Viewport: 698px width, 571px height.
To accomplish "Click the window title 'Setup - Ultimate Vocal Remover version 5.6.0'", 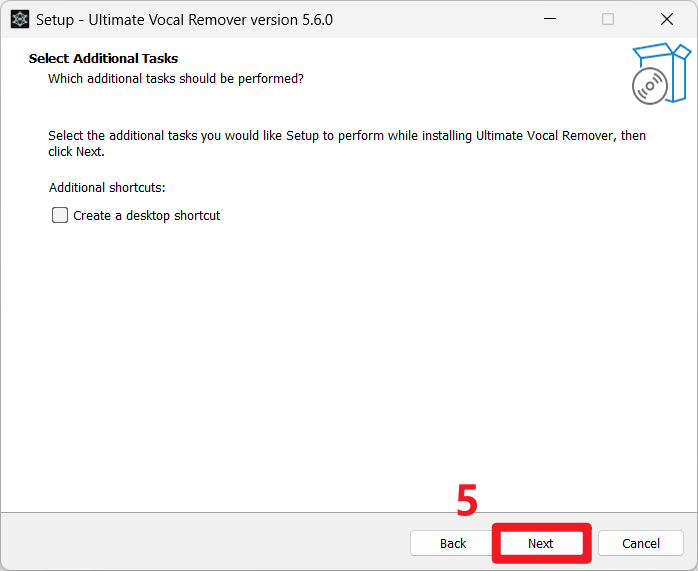I will 184,20.
